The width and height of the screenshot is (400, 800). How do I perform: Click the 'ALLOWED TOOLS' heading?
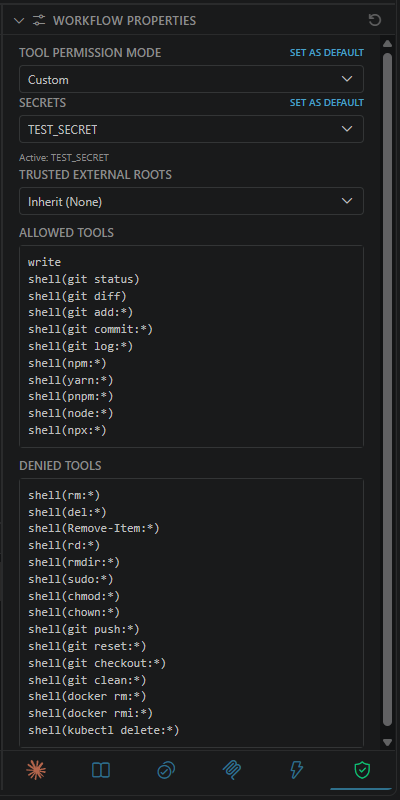66,233
